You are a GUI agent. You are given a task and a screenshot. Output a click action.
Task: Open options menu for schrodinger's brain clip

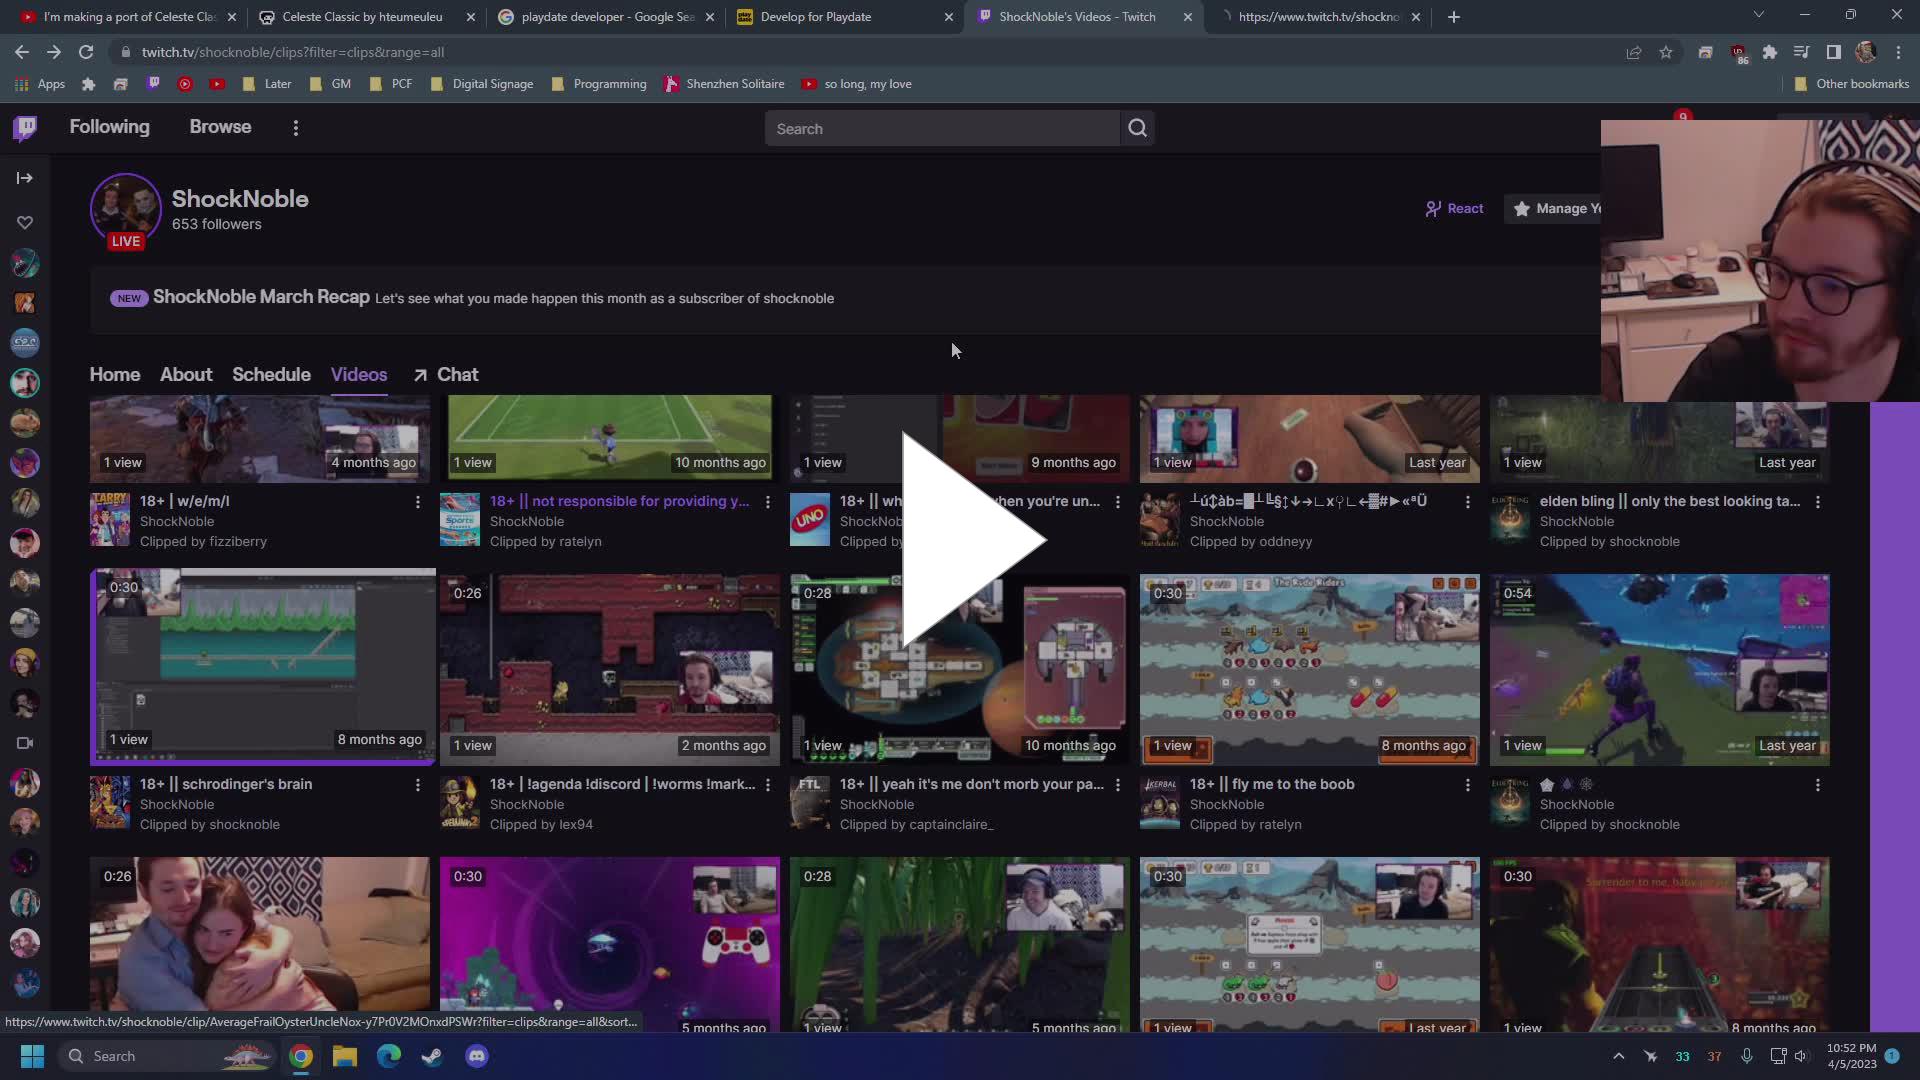(x=417, y=786)
